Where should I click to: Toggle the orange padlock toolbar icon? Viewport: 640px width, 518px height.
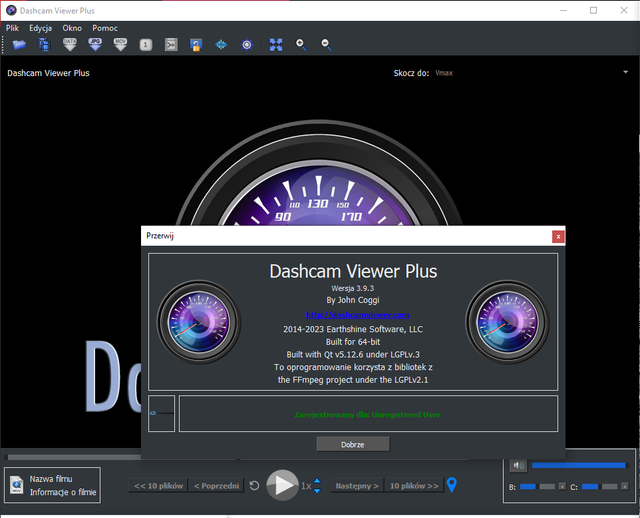click(196, 45)
